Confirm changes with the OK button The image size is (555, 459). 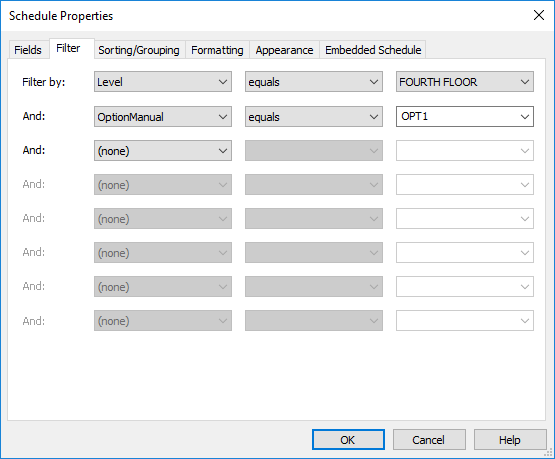pos(348,440)
